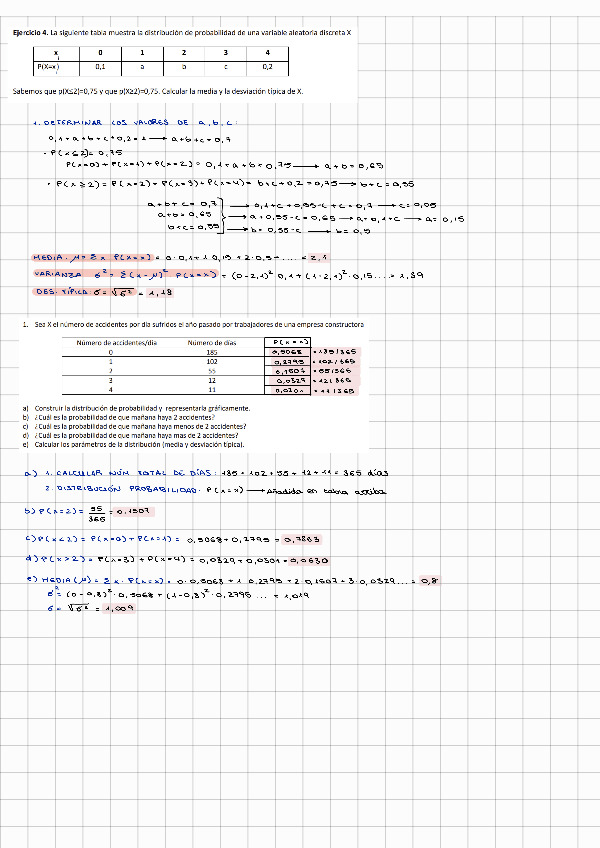
Task: Click the sentence starting "Sabemos que p(X≤2)=0,75"
Action: [158, 91]
